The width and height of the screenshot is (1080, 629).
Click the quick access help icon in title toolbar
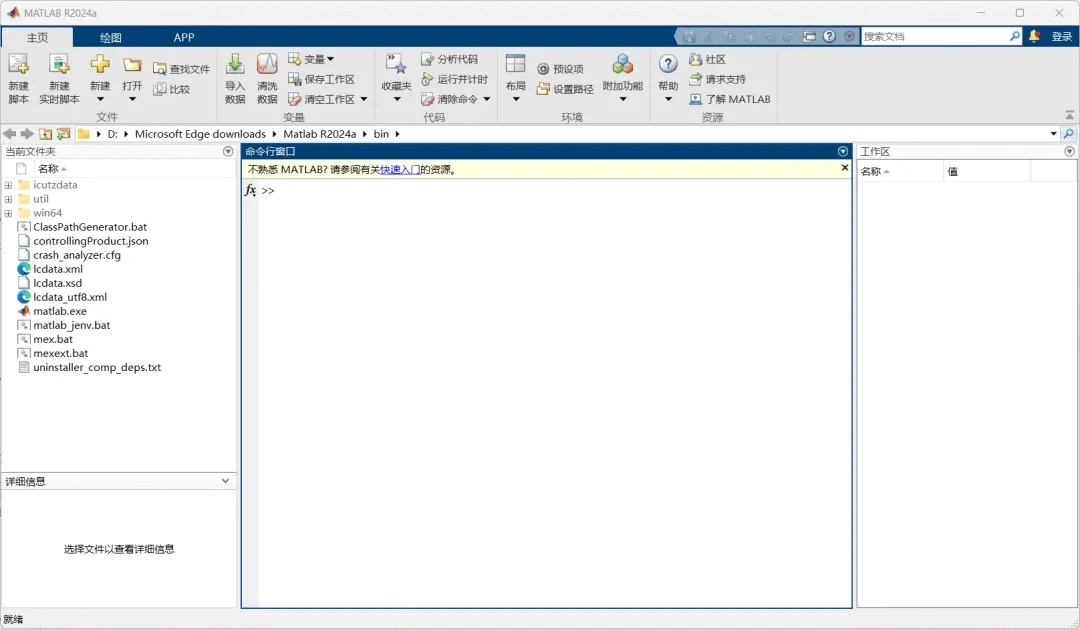tap(829, 37)
